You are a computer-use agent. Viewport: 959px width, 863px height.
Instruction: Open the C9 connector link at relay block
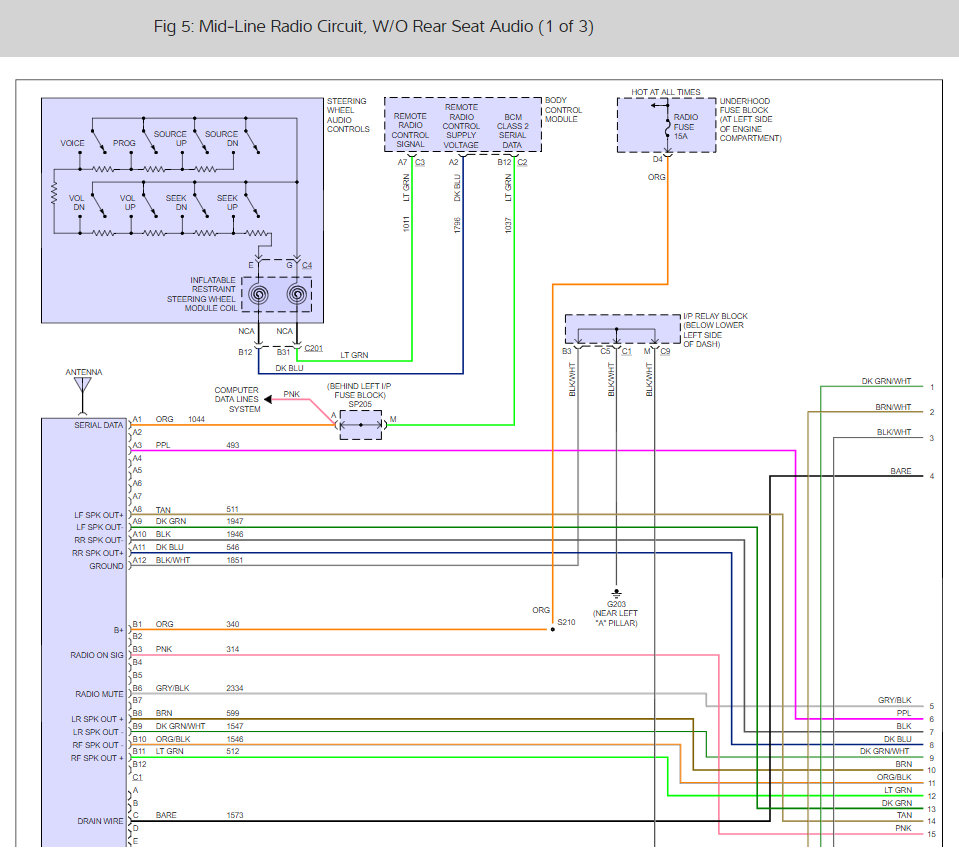tap(665, 351)
